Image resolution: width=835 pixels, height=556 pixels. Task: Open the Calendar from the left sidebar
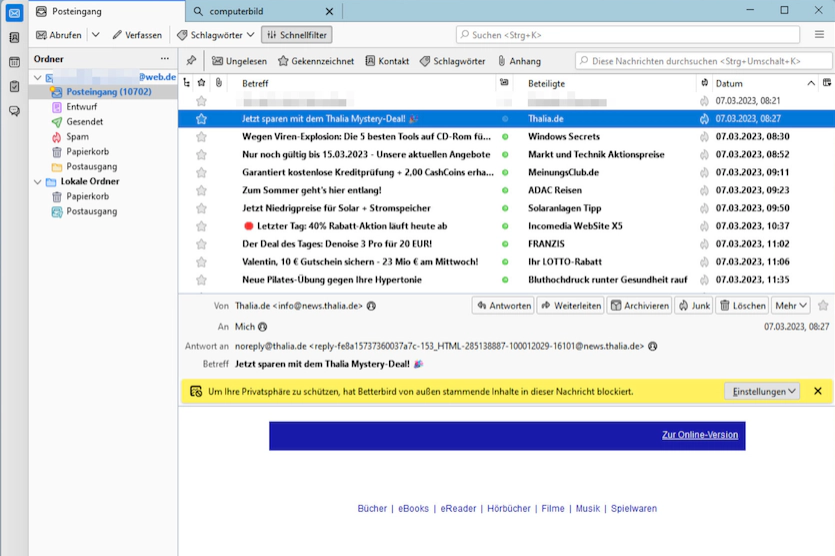(x=14, y=62)
